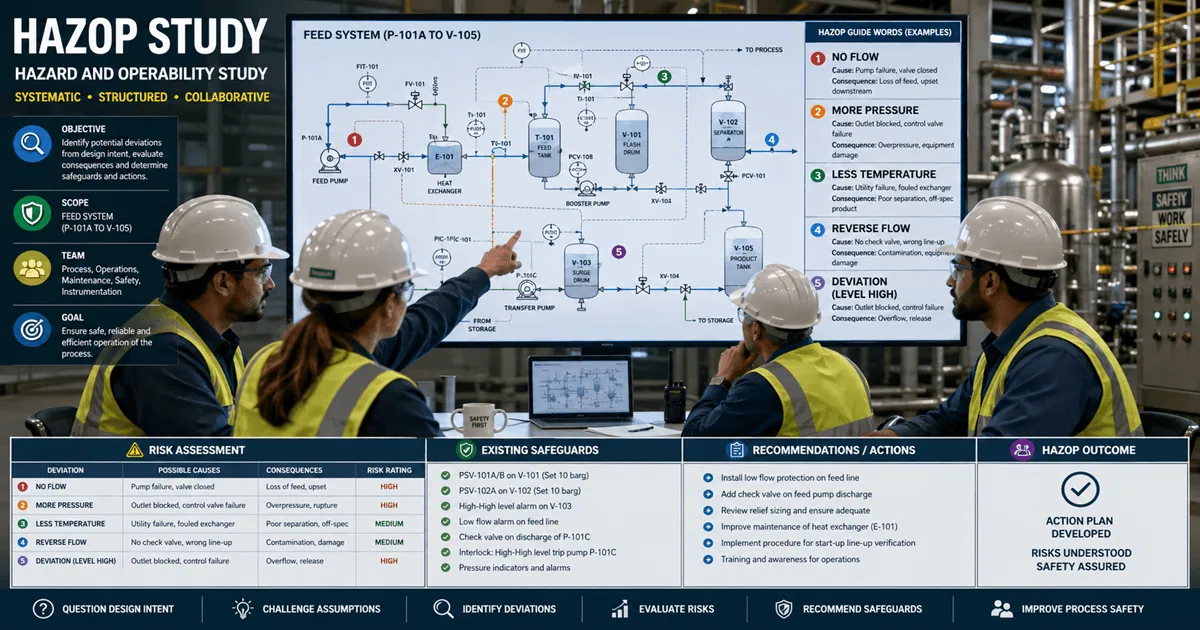This screenshot has height=630, width=1200.
Task: Click the green check beside PSV-102A on V-102
Action: pos(446,491)
